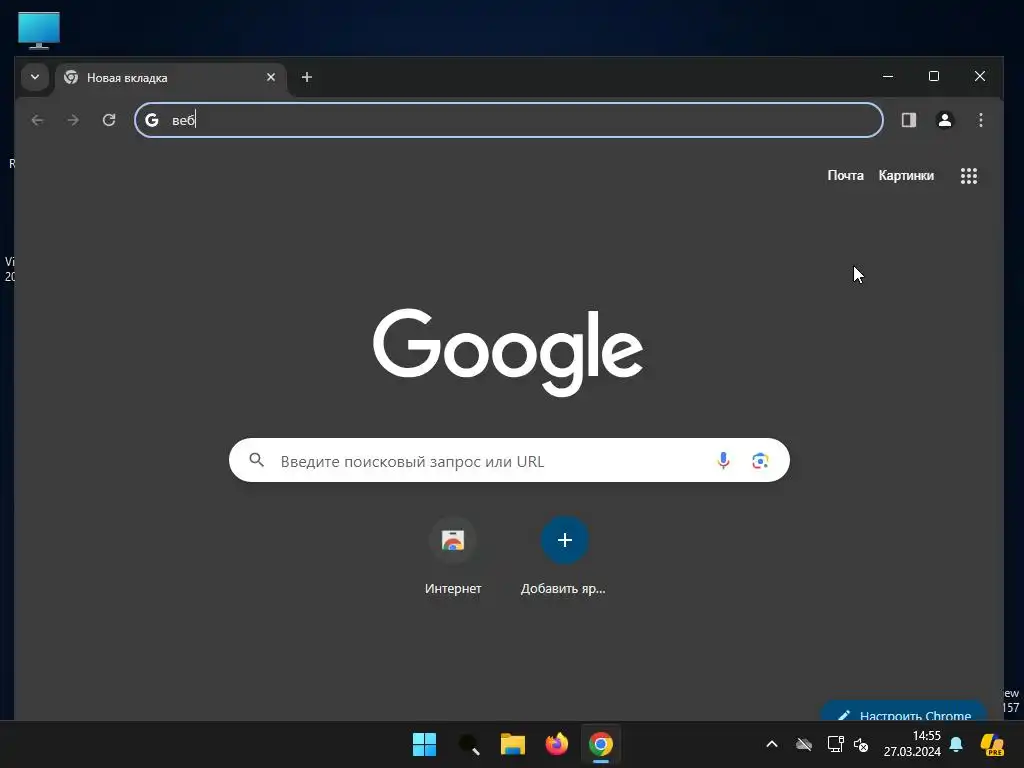The width and height of the screenshot is (1024, 768).
Task: Launch Firefox from the taskbar
Action: [x=557, y=744]
